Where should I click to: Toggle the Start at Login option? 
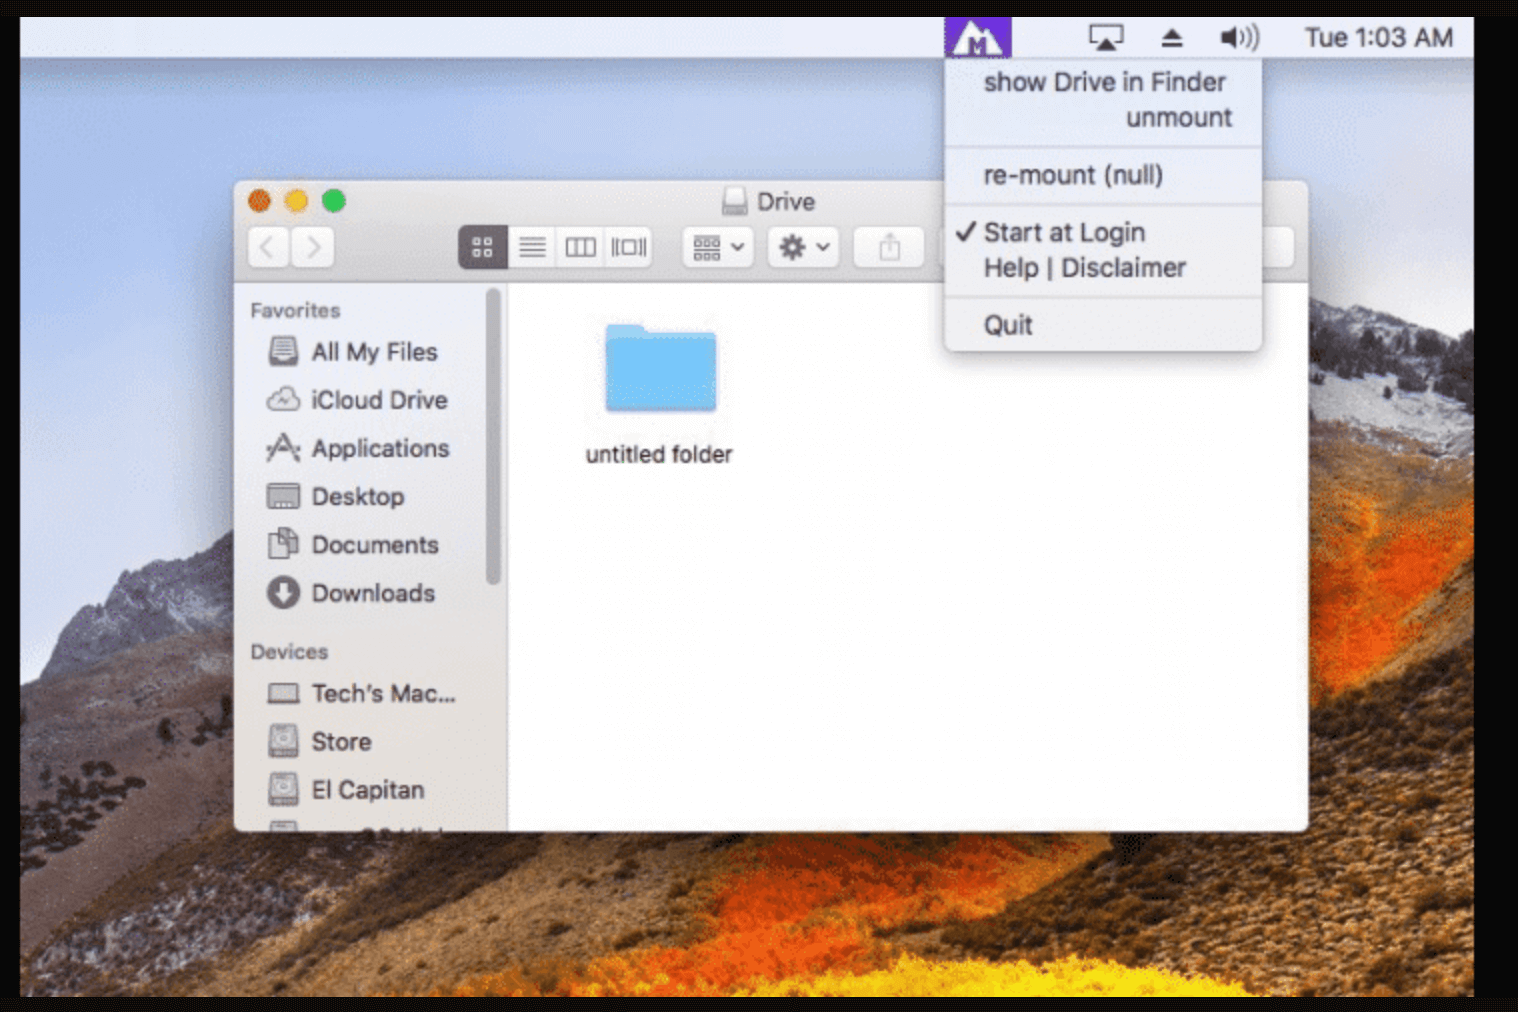point(1064,232)
